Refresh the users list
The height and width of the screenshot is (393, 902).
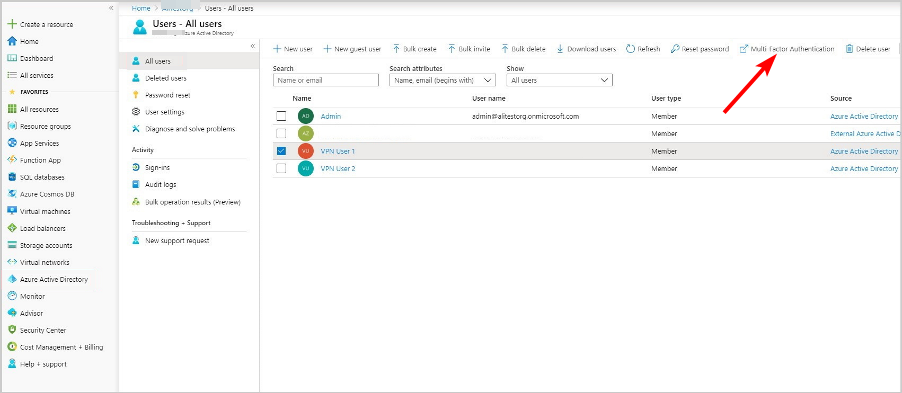click(643, 49)
